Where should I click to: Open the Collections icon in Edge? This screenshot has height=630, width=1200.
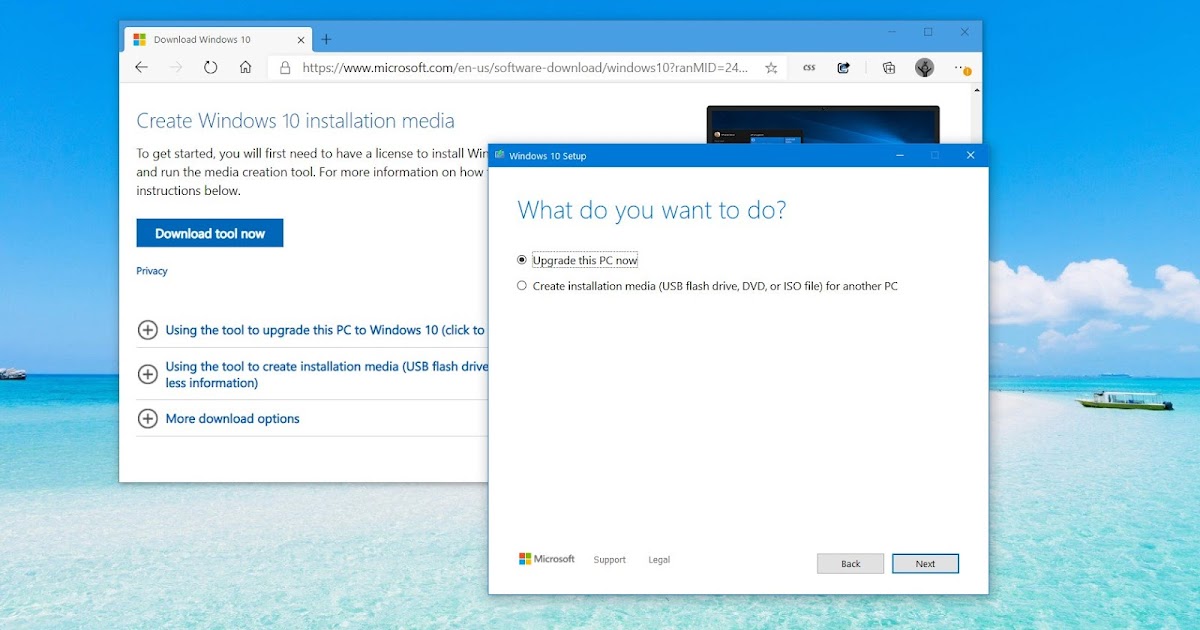(888, 68)
